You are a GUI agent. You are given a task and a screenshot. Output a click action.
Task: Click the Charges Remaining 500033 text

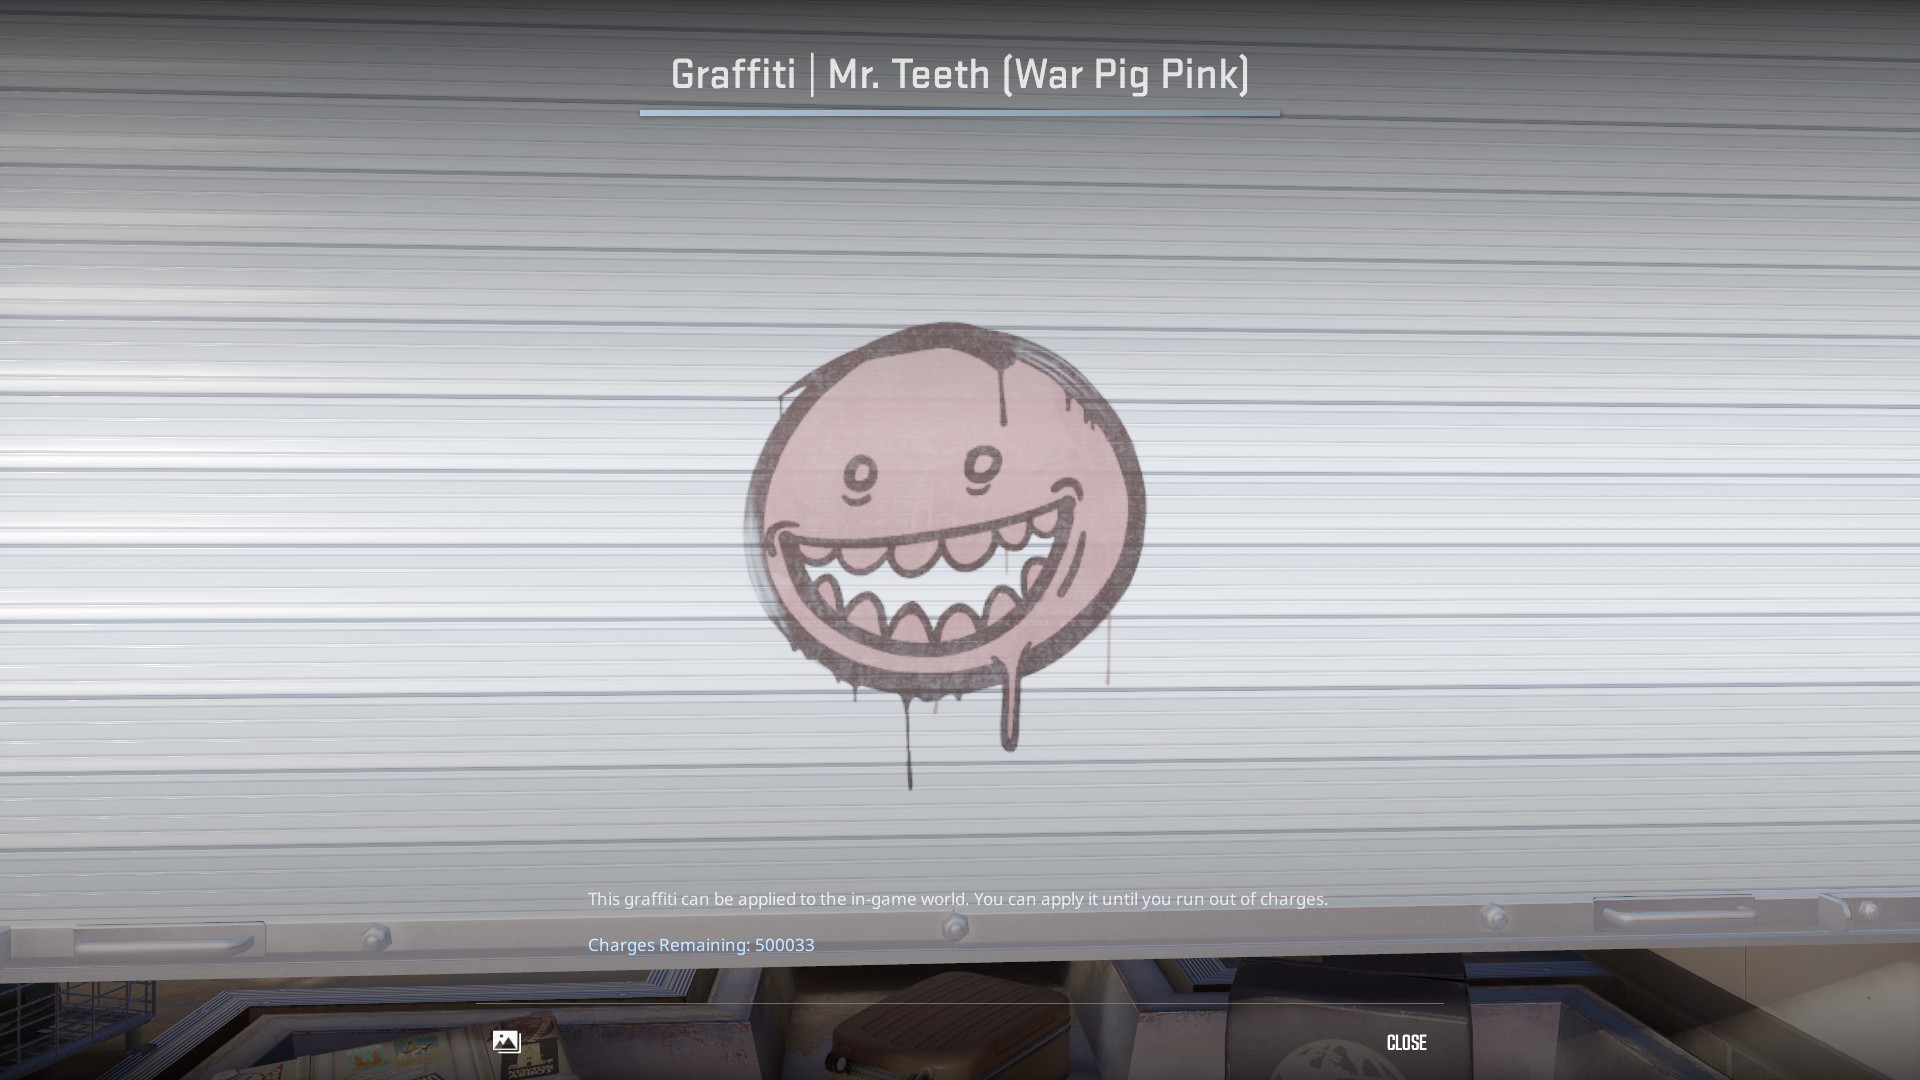[x=700, y=945]
